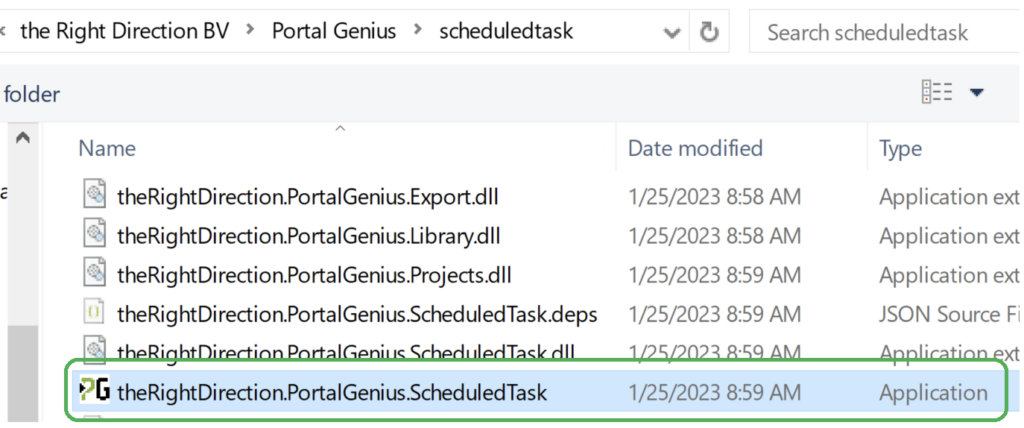Click the Library.dll file icon
Viewport: 1024px width, 428px height.
point(95,235)
